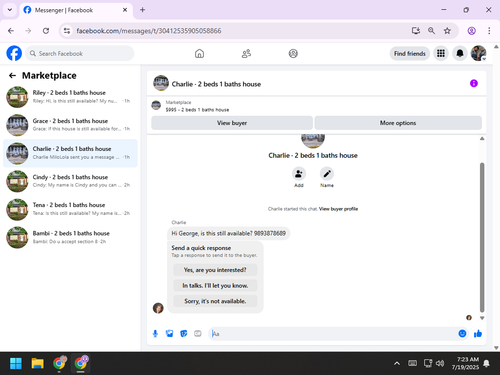Switch to first Chrome taskbar icon
The width and height of the screenshot is (500, 375).
59,363
